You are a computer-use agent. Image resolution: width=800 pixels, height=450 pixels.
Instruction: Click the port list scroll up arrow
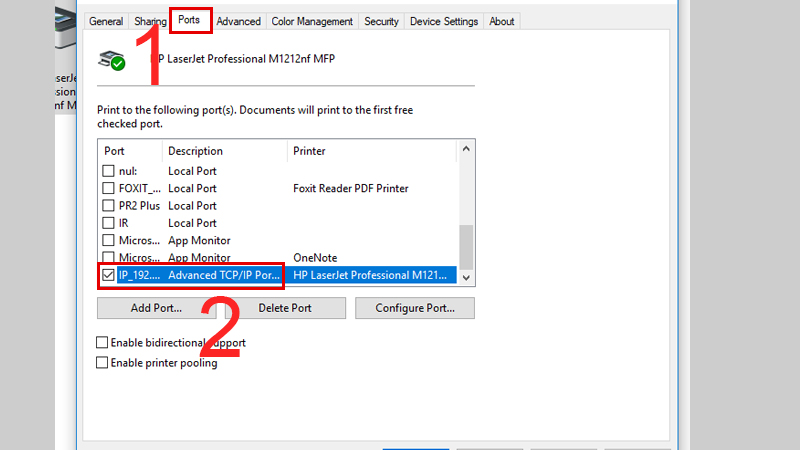click(466, 149)
